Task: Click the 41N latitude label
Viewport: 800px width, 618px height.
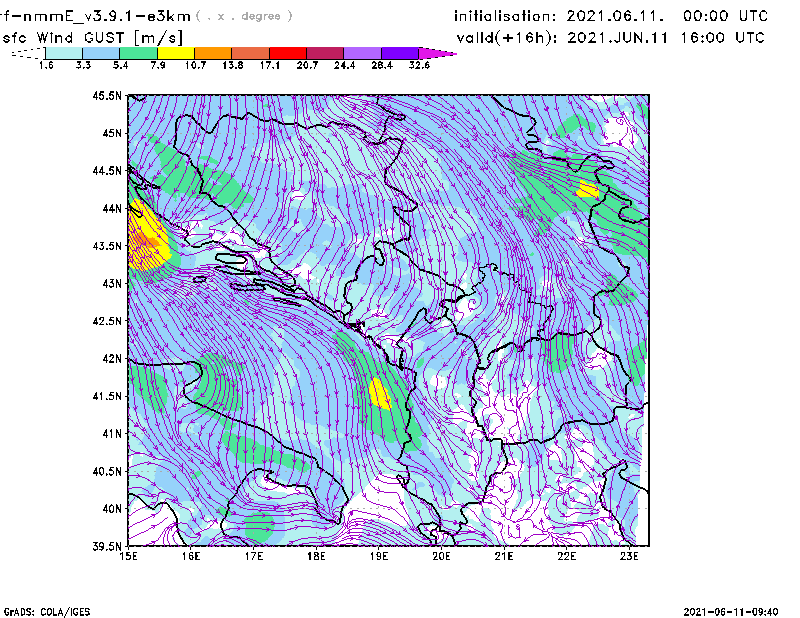Action: coord(112,434)
